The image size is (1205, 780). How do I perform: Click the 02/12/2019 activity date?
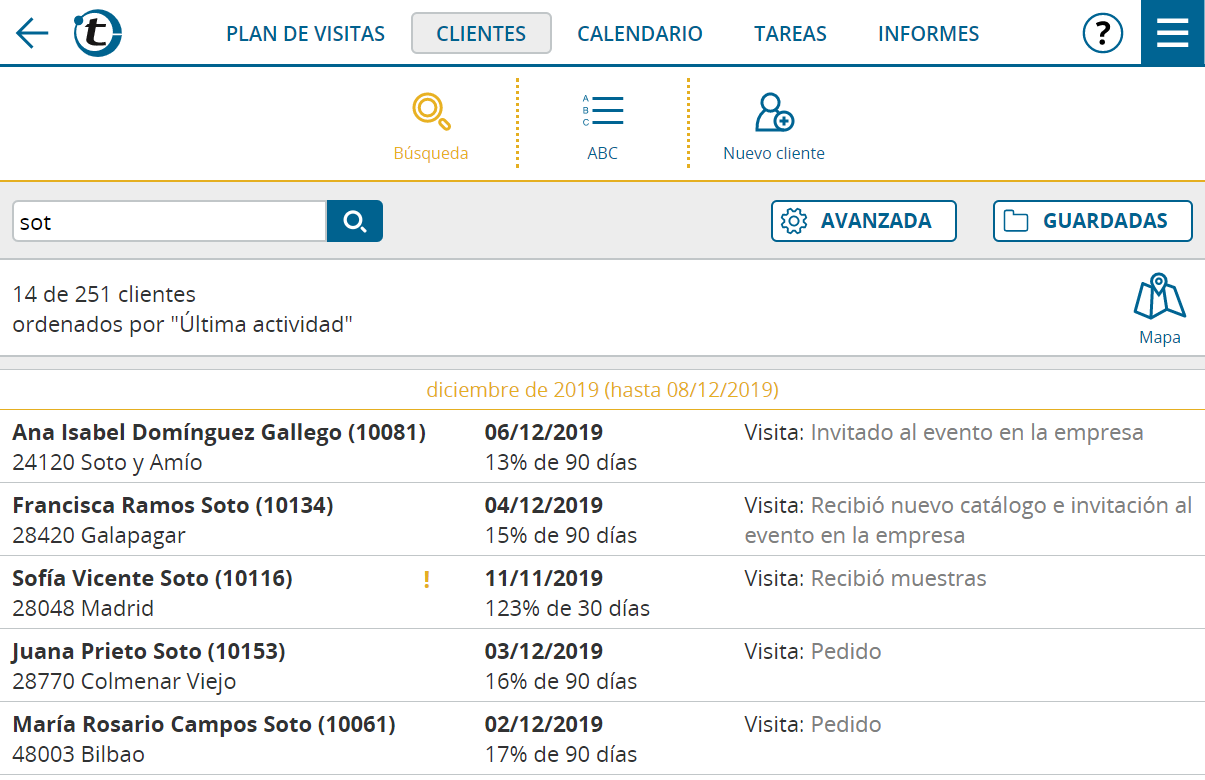click(x=544, y=725)
